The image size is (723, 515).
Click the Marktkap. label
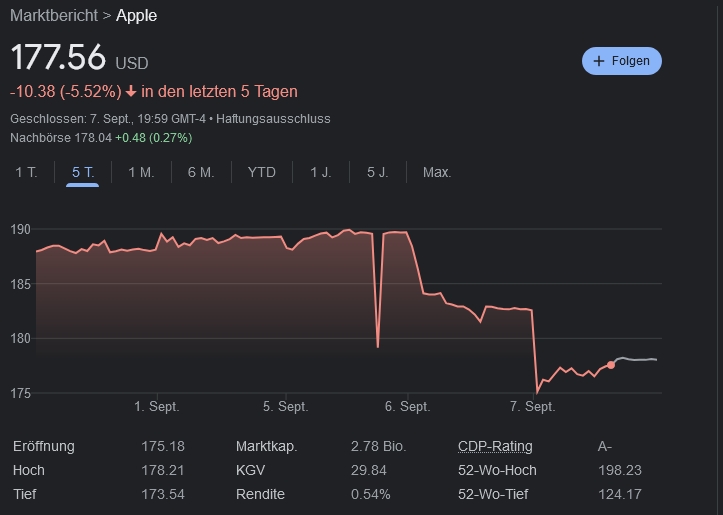[x=267, y=446]
